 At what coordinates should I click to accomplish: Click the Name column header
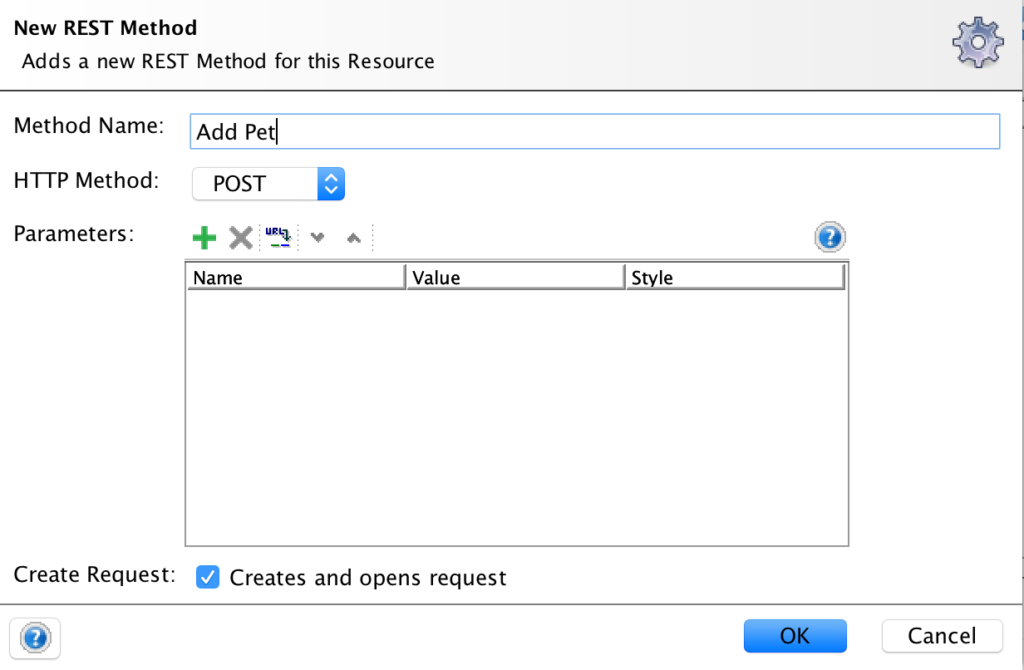(x=295, y=277)
